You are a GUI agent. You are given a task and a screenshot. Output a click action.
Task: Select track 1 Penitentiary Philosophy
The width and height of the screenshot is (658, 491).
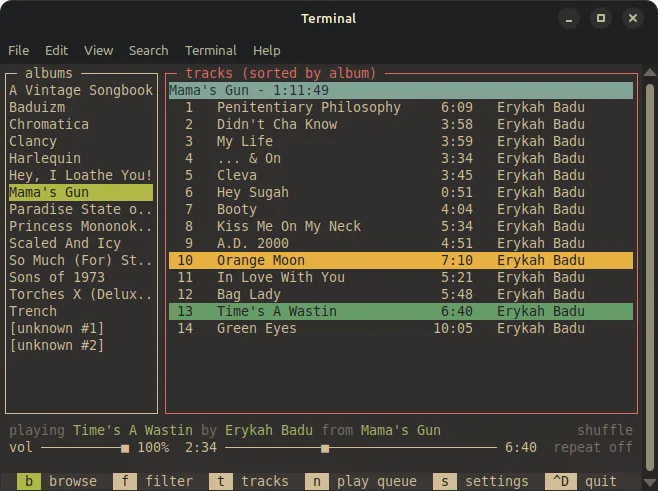tap(401, 107)
